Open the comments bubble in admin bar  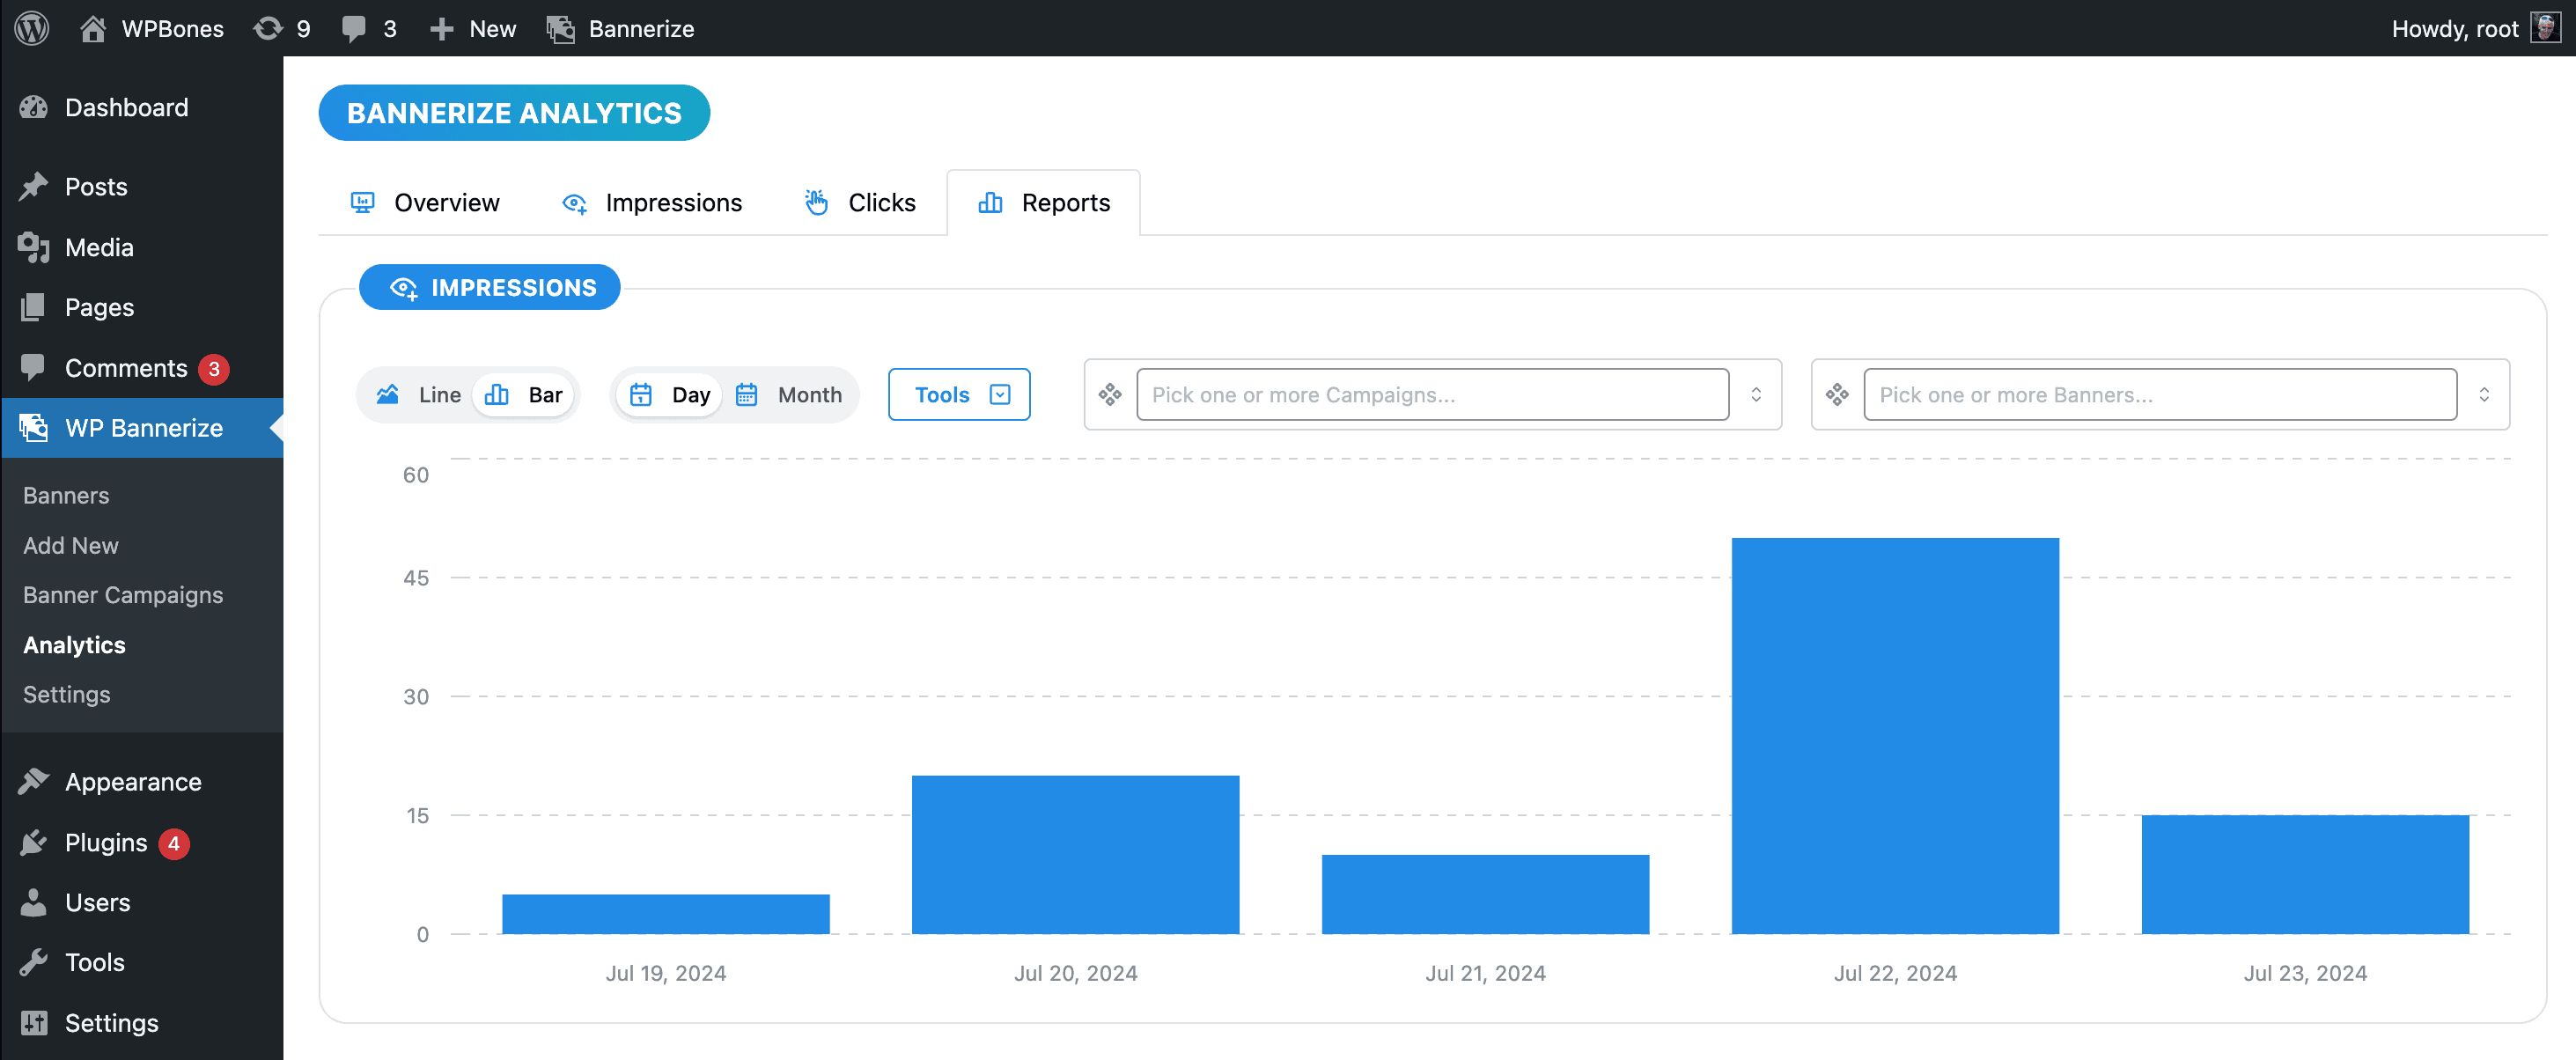click(354, 28)
